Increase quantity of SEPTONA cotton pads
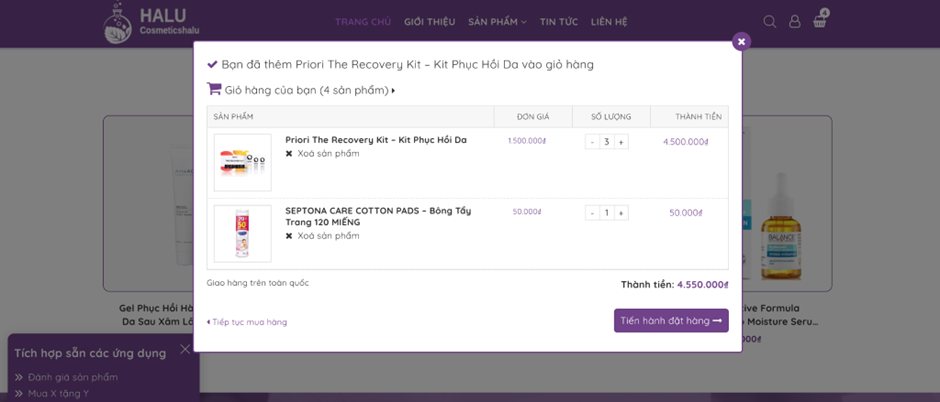This screenshot has height=402, width=940. (x=621, y=213)
